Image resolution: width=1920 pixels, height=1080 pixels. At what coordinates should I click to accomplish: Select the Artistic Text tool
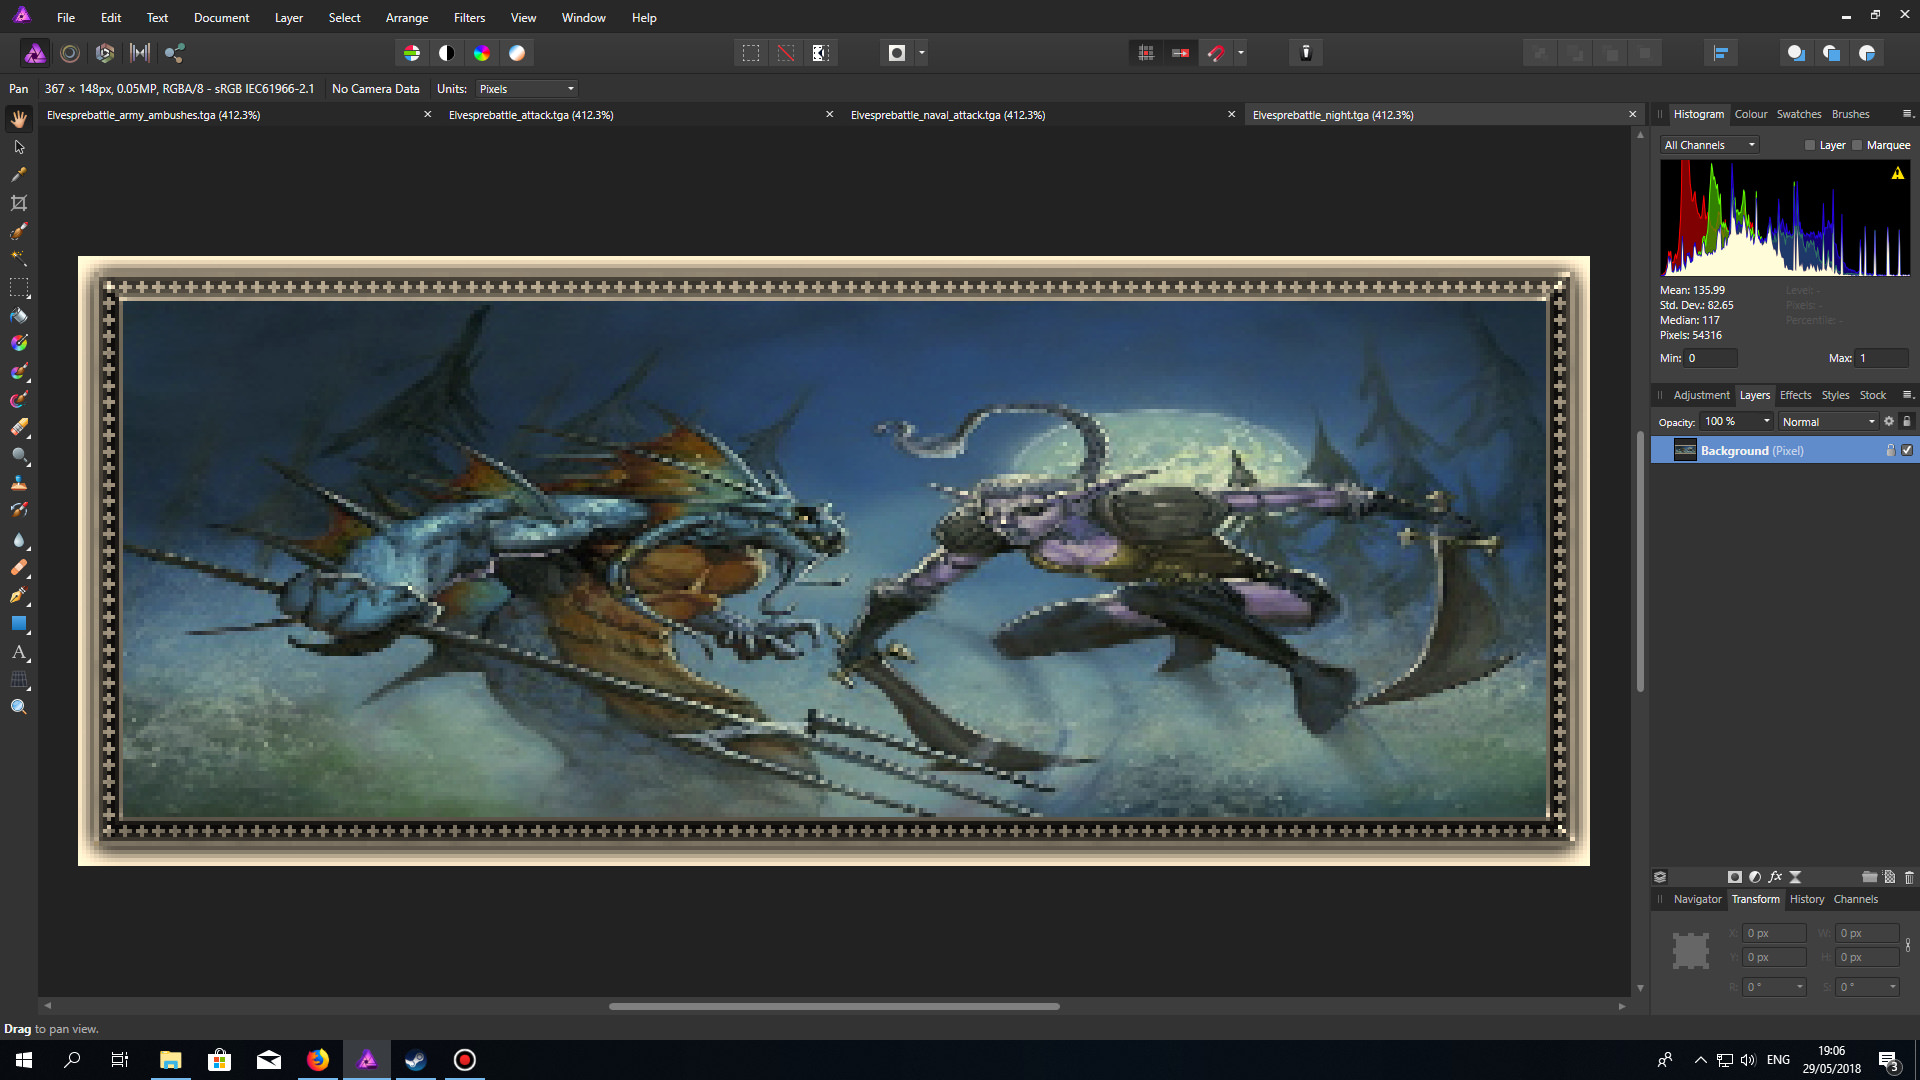click(x=19, y=651)
